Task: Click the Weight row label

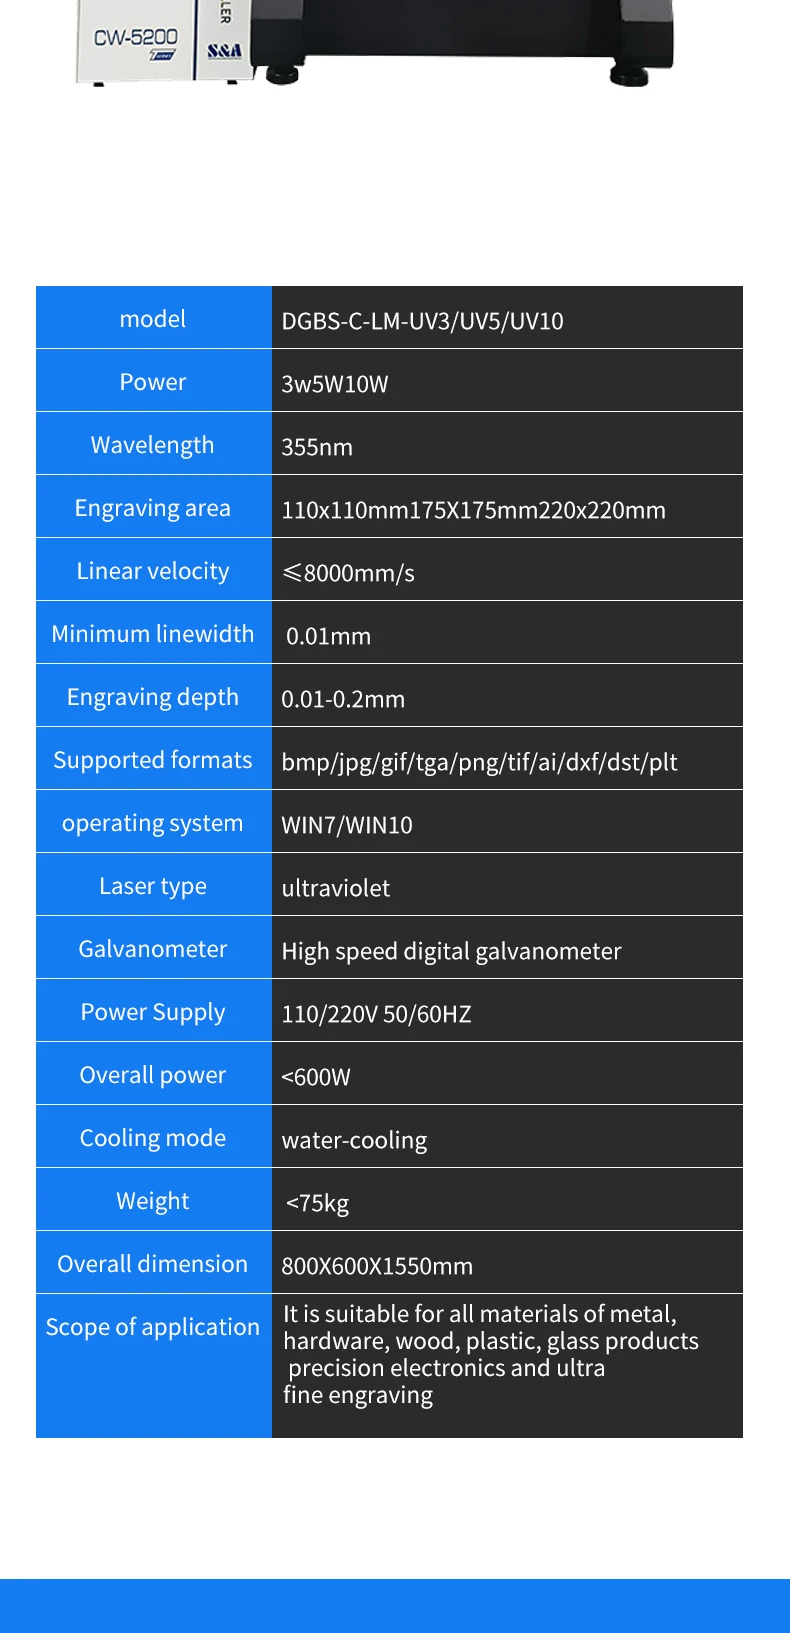Action: (x=153, y=1201)
